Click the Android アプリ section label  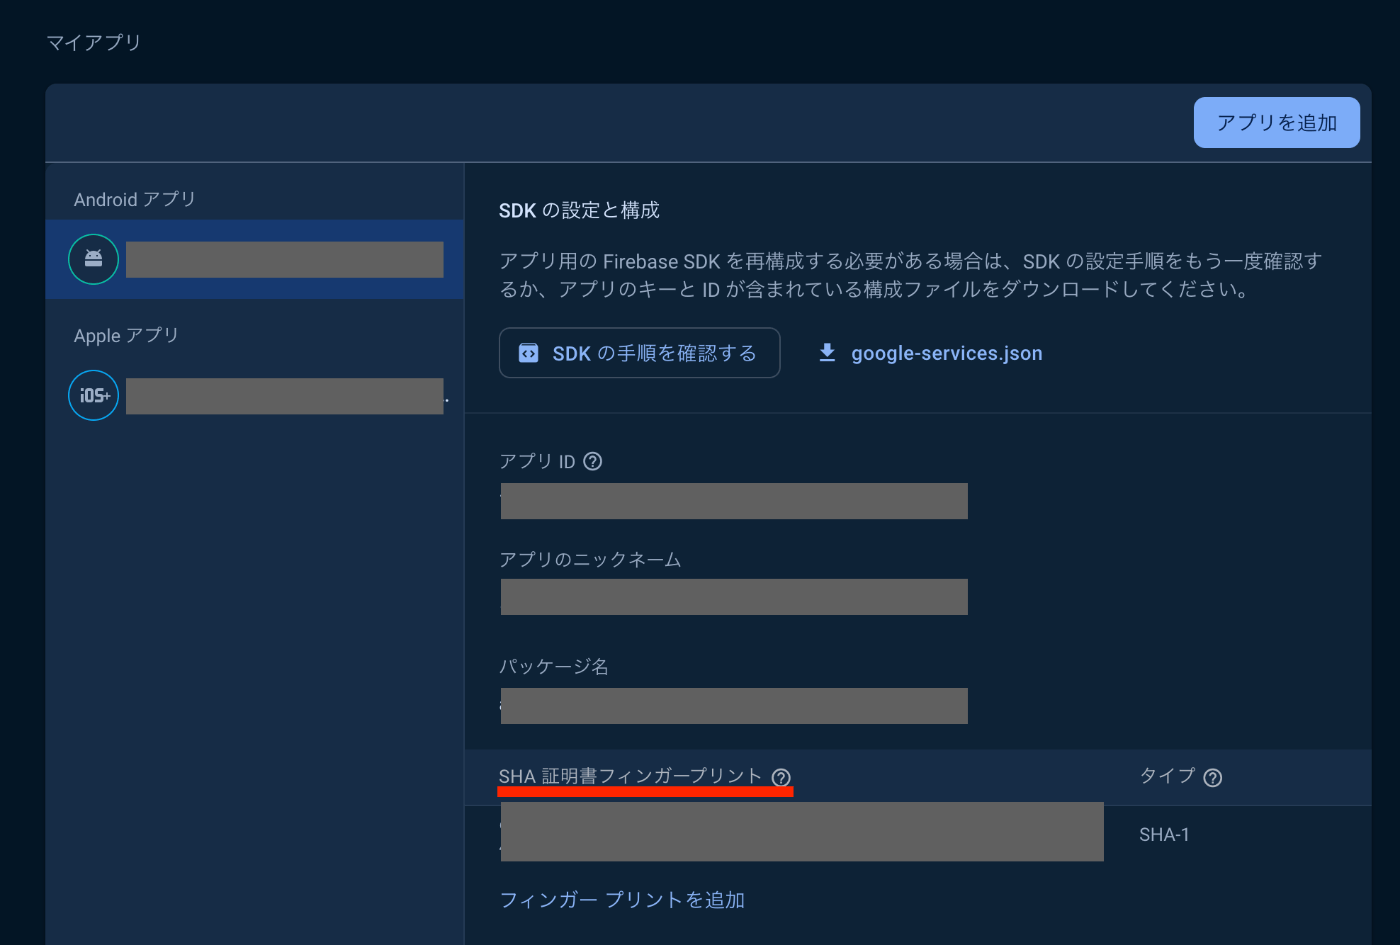pos(135,199)
